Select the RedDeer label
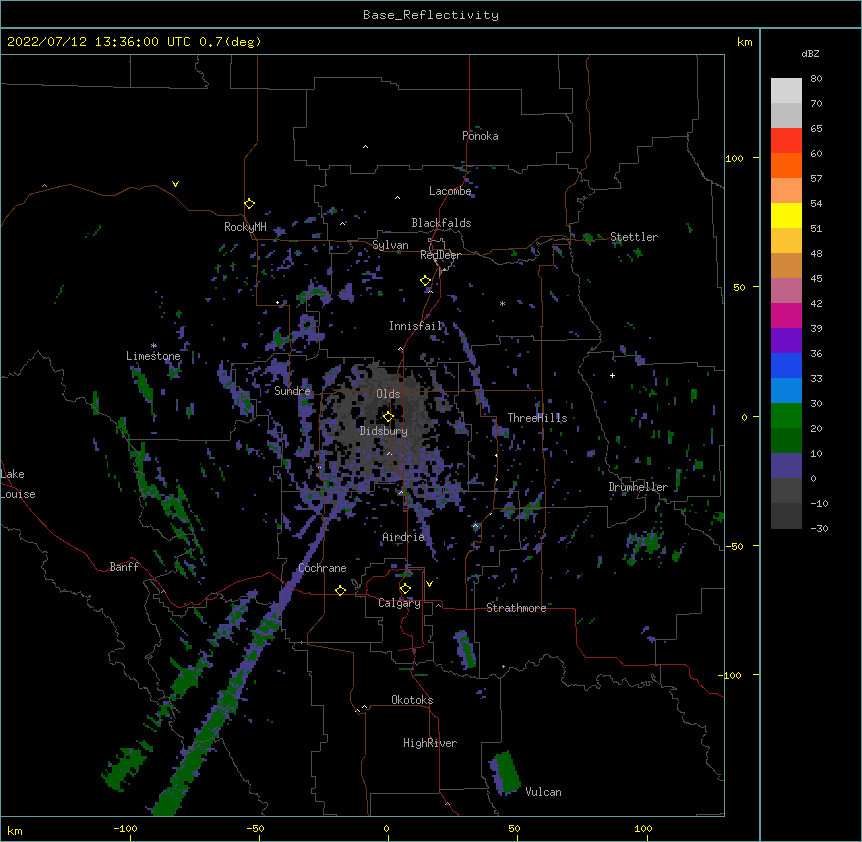Screen dimensions: 862x842 pyautogui.click(x=440, y=255)
